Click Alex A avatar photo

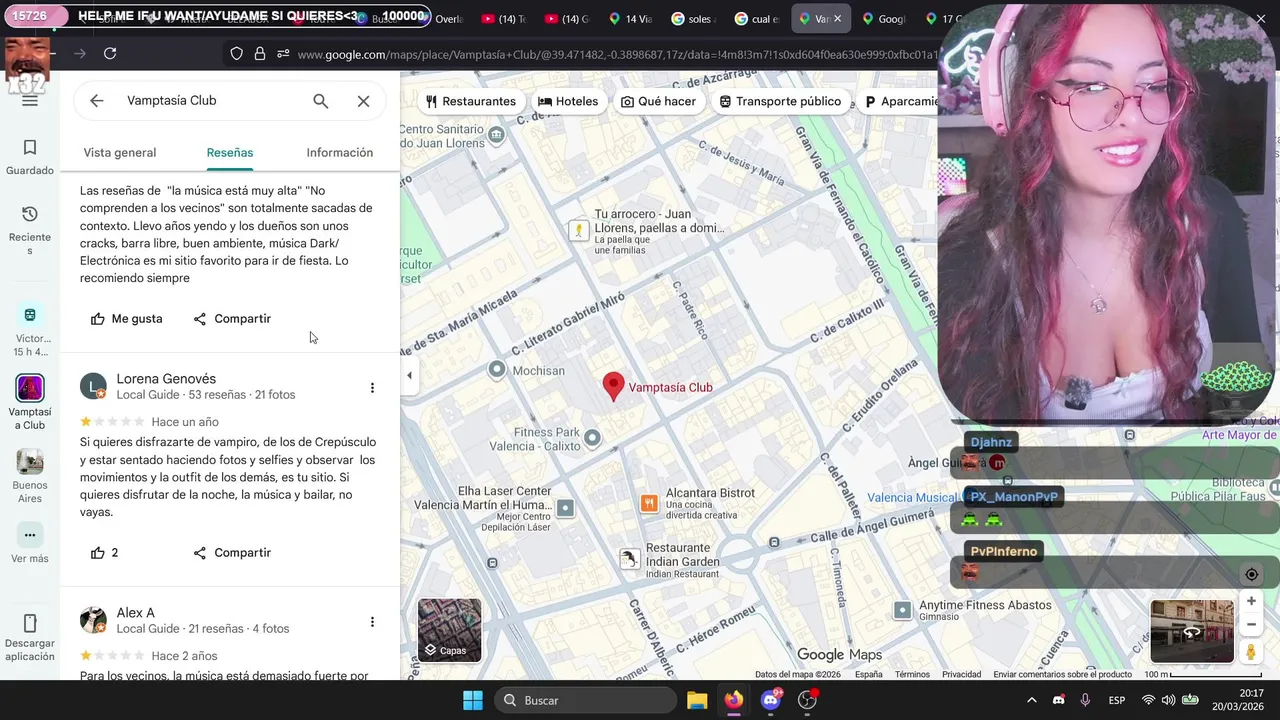coord(93,620)
